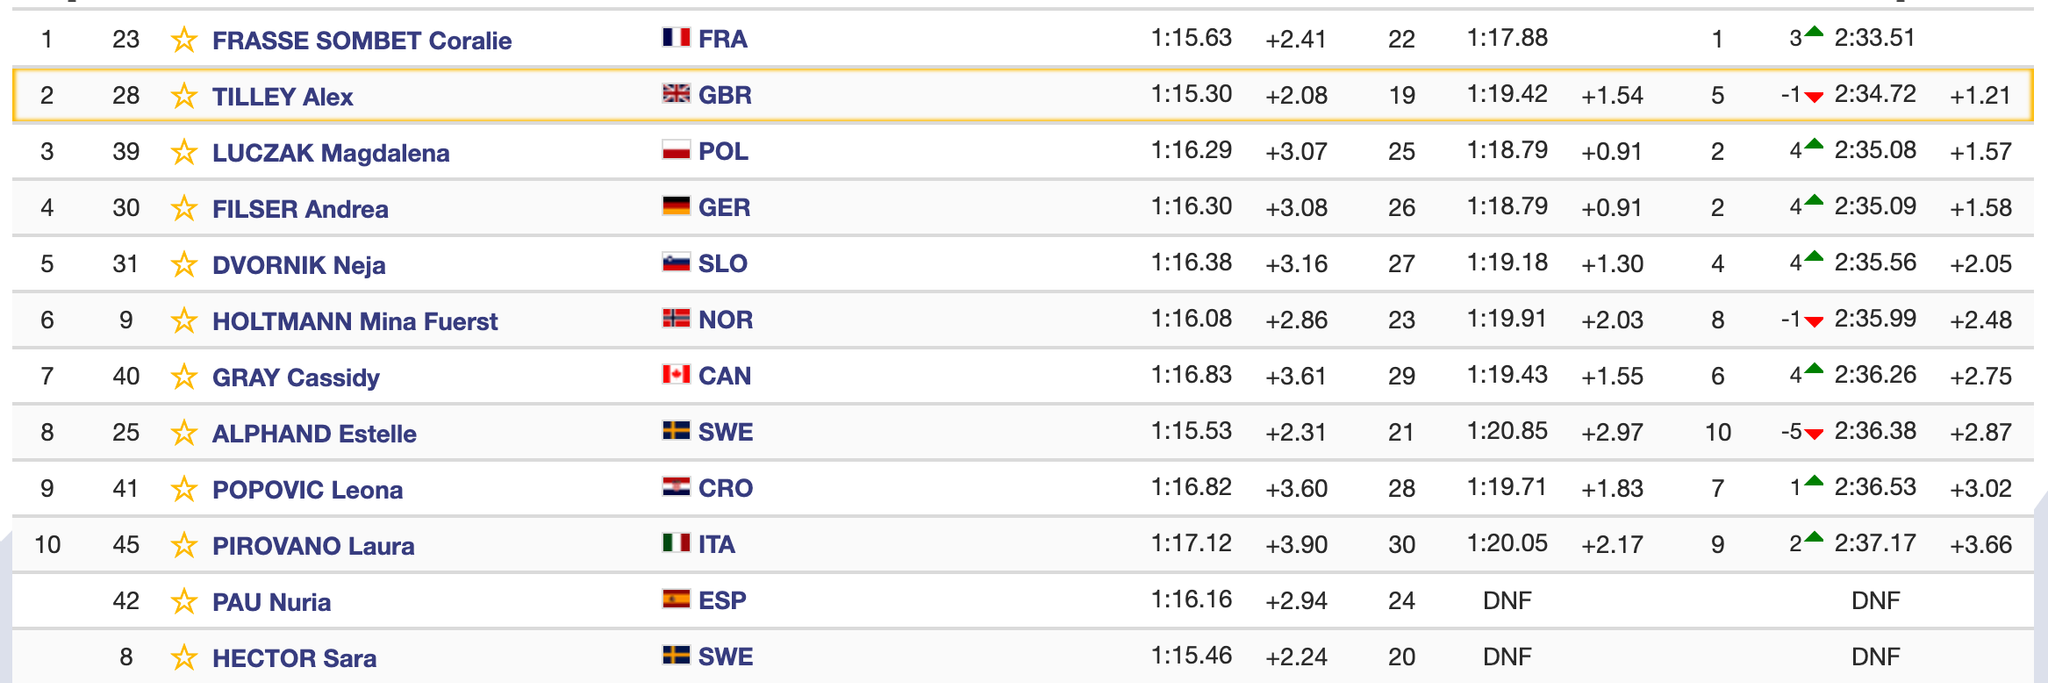Click the star beside FILSER Andrea
Viewport: 2048px width, 683px height.
click(184, 208)
